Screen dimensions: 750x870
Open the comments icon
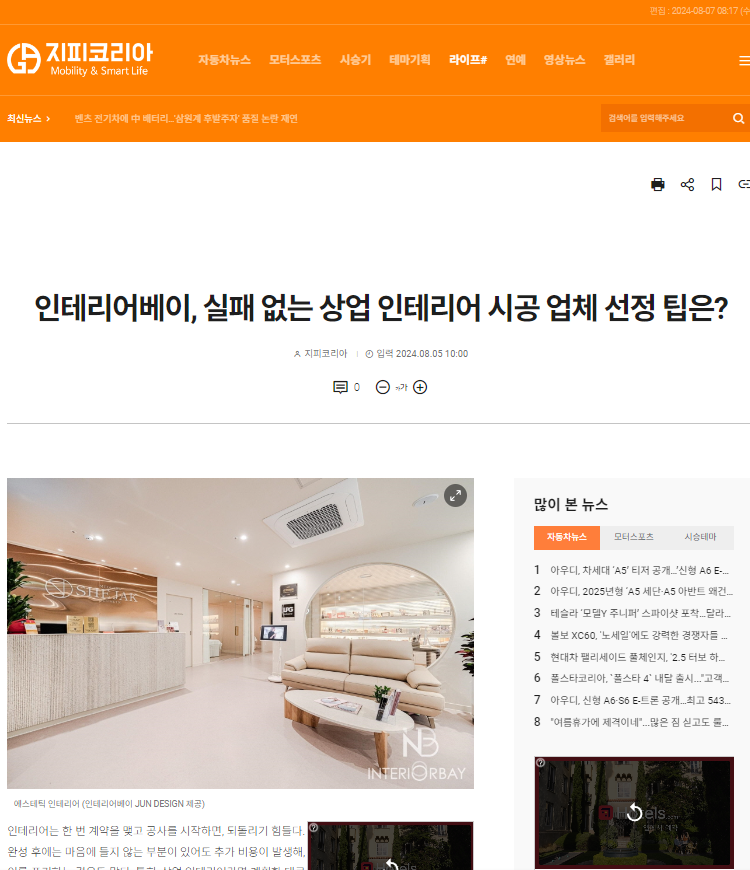pyautogui.click(x=340, y=387)
